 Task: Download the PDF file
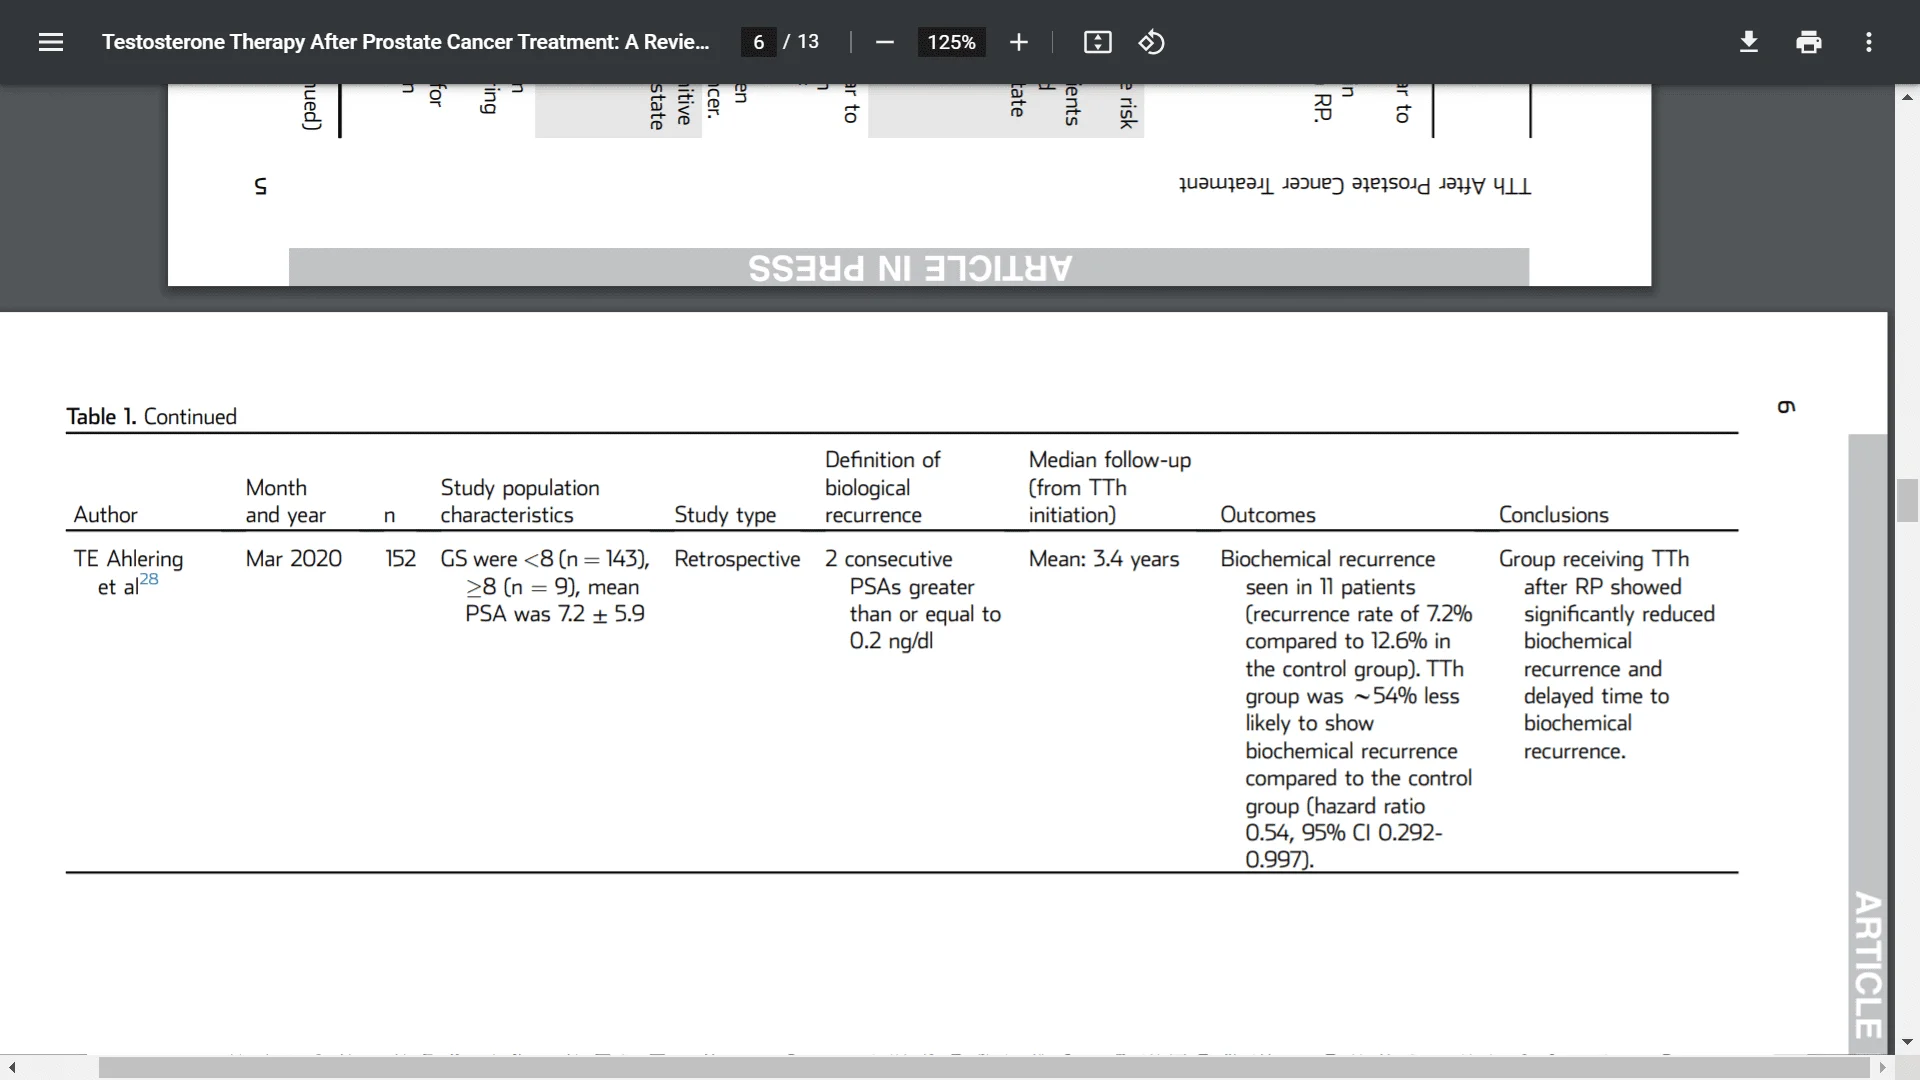(x=1748, y=42)
